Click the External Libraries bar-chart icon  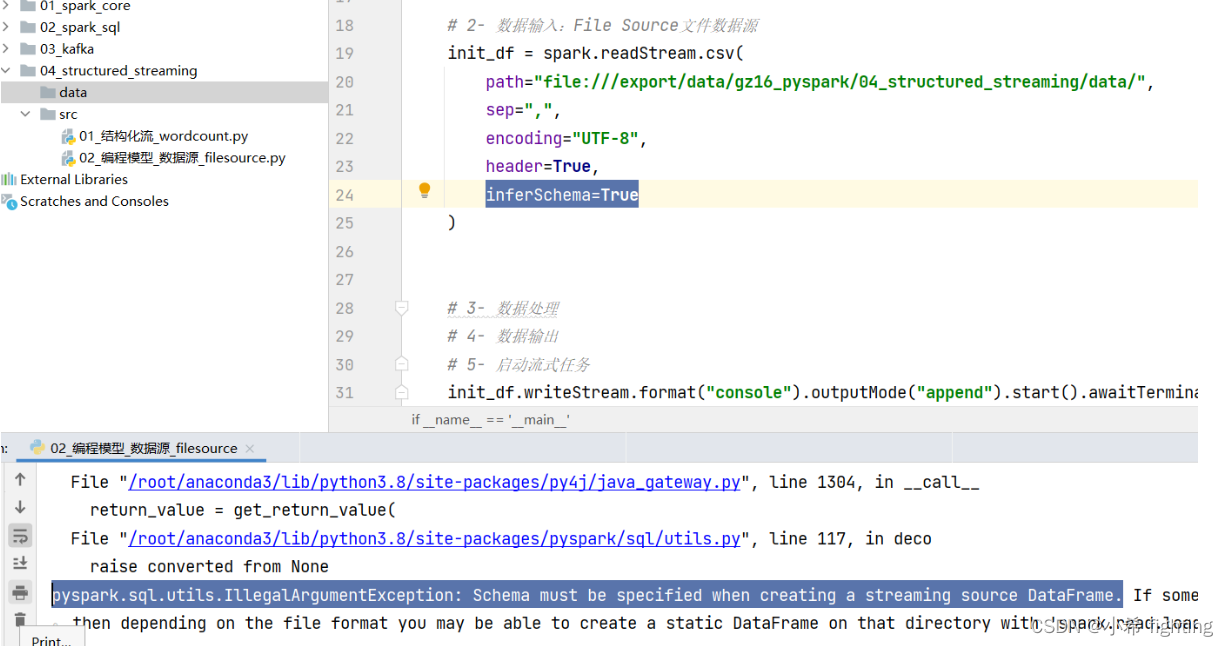pyautogui.click(x=9, y=180)
